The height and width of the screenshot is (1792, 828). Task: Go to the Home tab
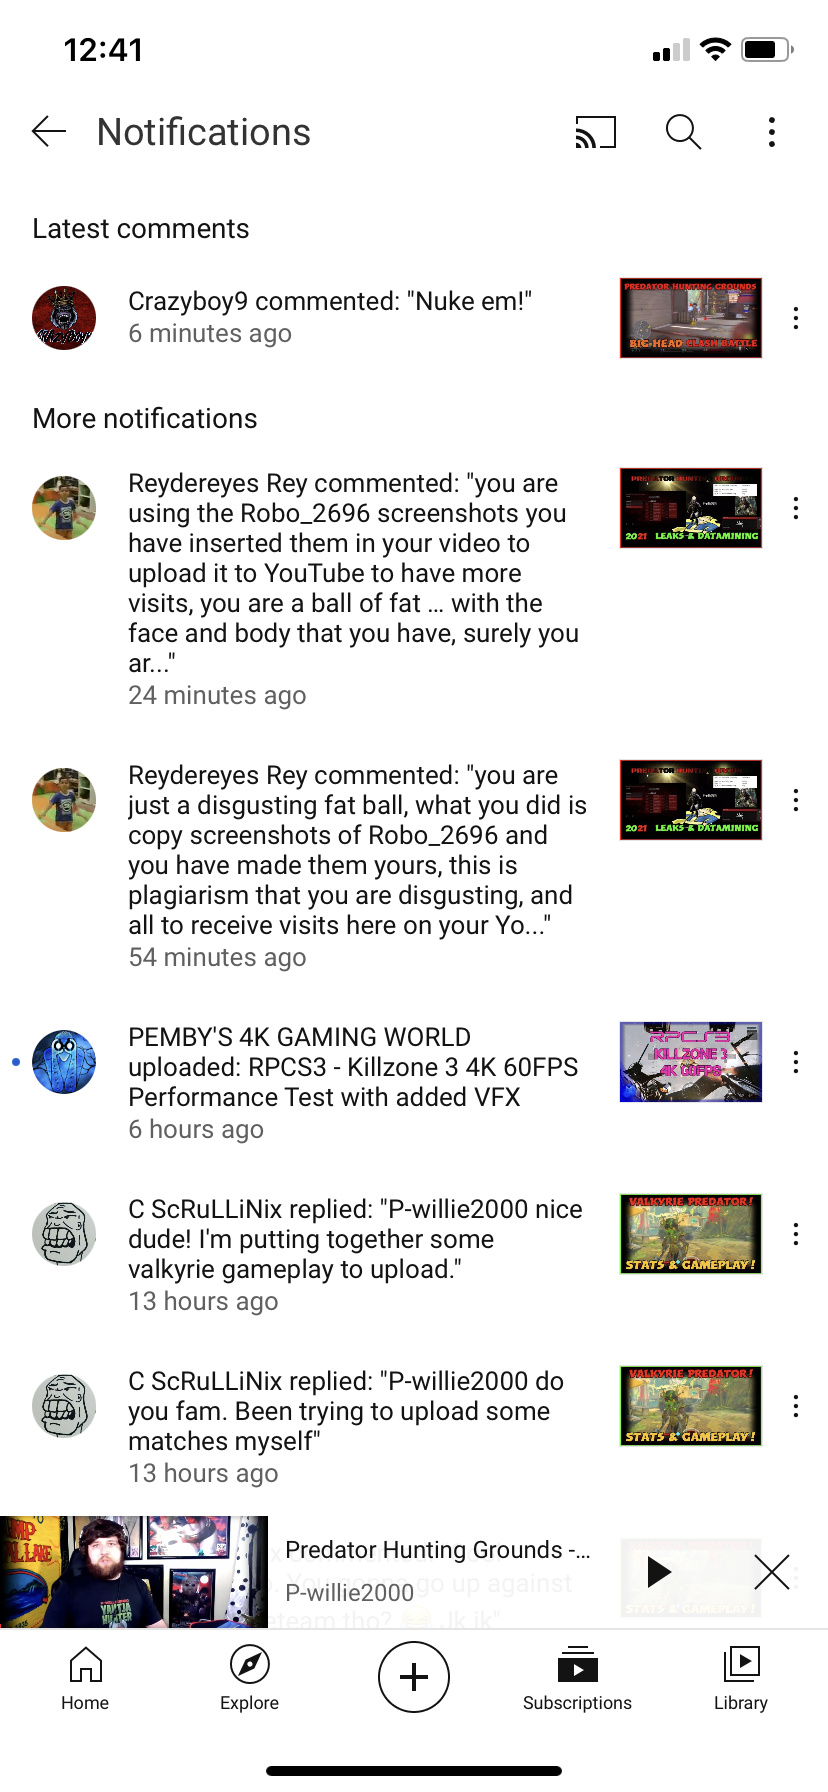pos(85,1680)
